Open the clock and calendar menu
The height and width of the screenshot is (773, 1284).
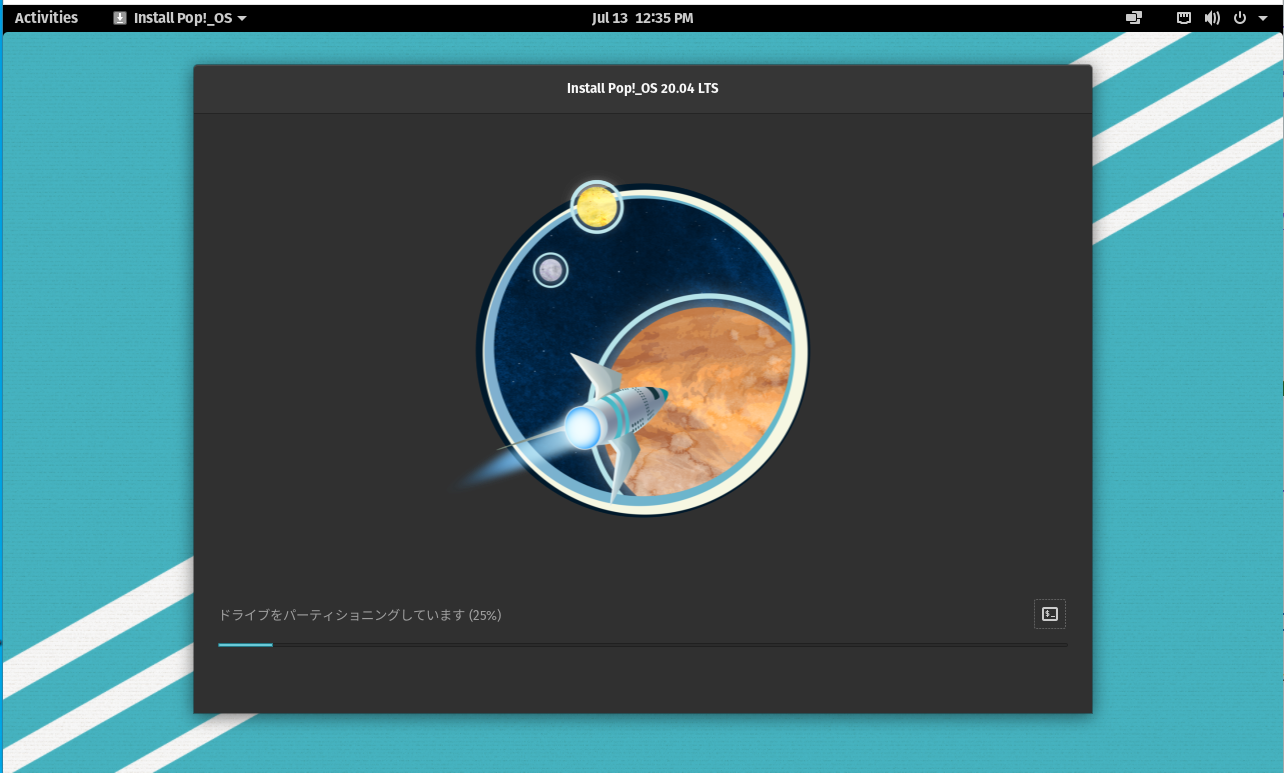coord(642,18)
